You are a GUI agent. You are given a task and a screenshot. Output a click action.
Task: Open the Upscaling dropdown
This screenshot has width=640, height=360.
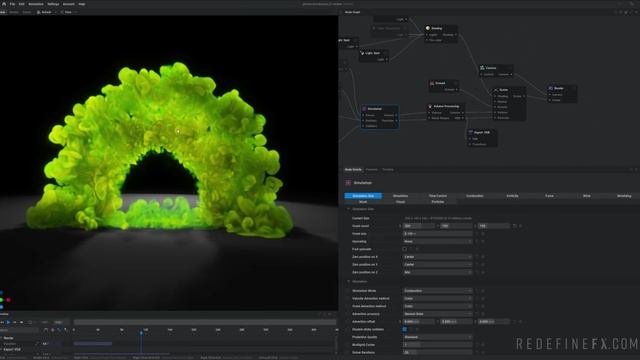click(437, 241)
